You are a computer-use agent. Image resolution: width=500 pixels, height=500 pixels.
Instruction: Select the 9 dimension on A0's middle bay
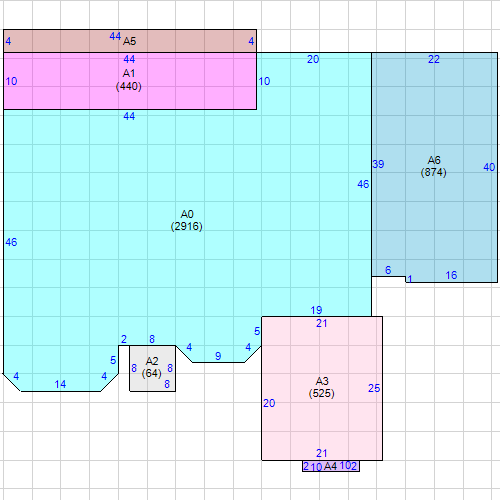(x=218, y=356)
